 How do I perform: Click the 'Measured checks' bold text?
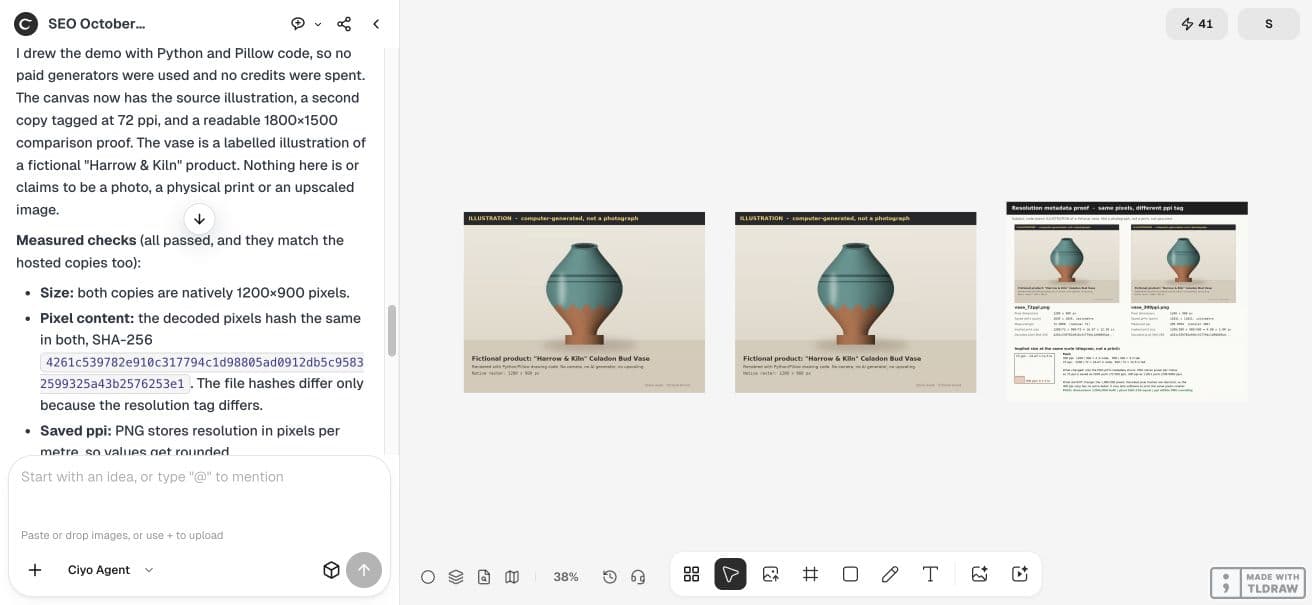click(x=76, y=240)
